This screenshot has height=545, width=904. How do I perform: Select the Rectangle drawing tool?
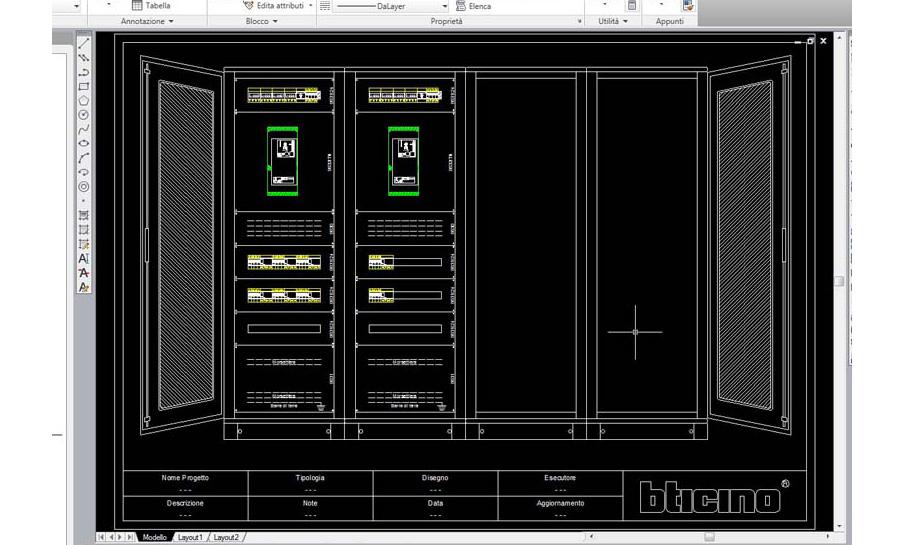84,86
